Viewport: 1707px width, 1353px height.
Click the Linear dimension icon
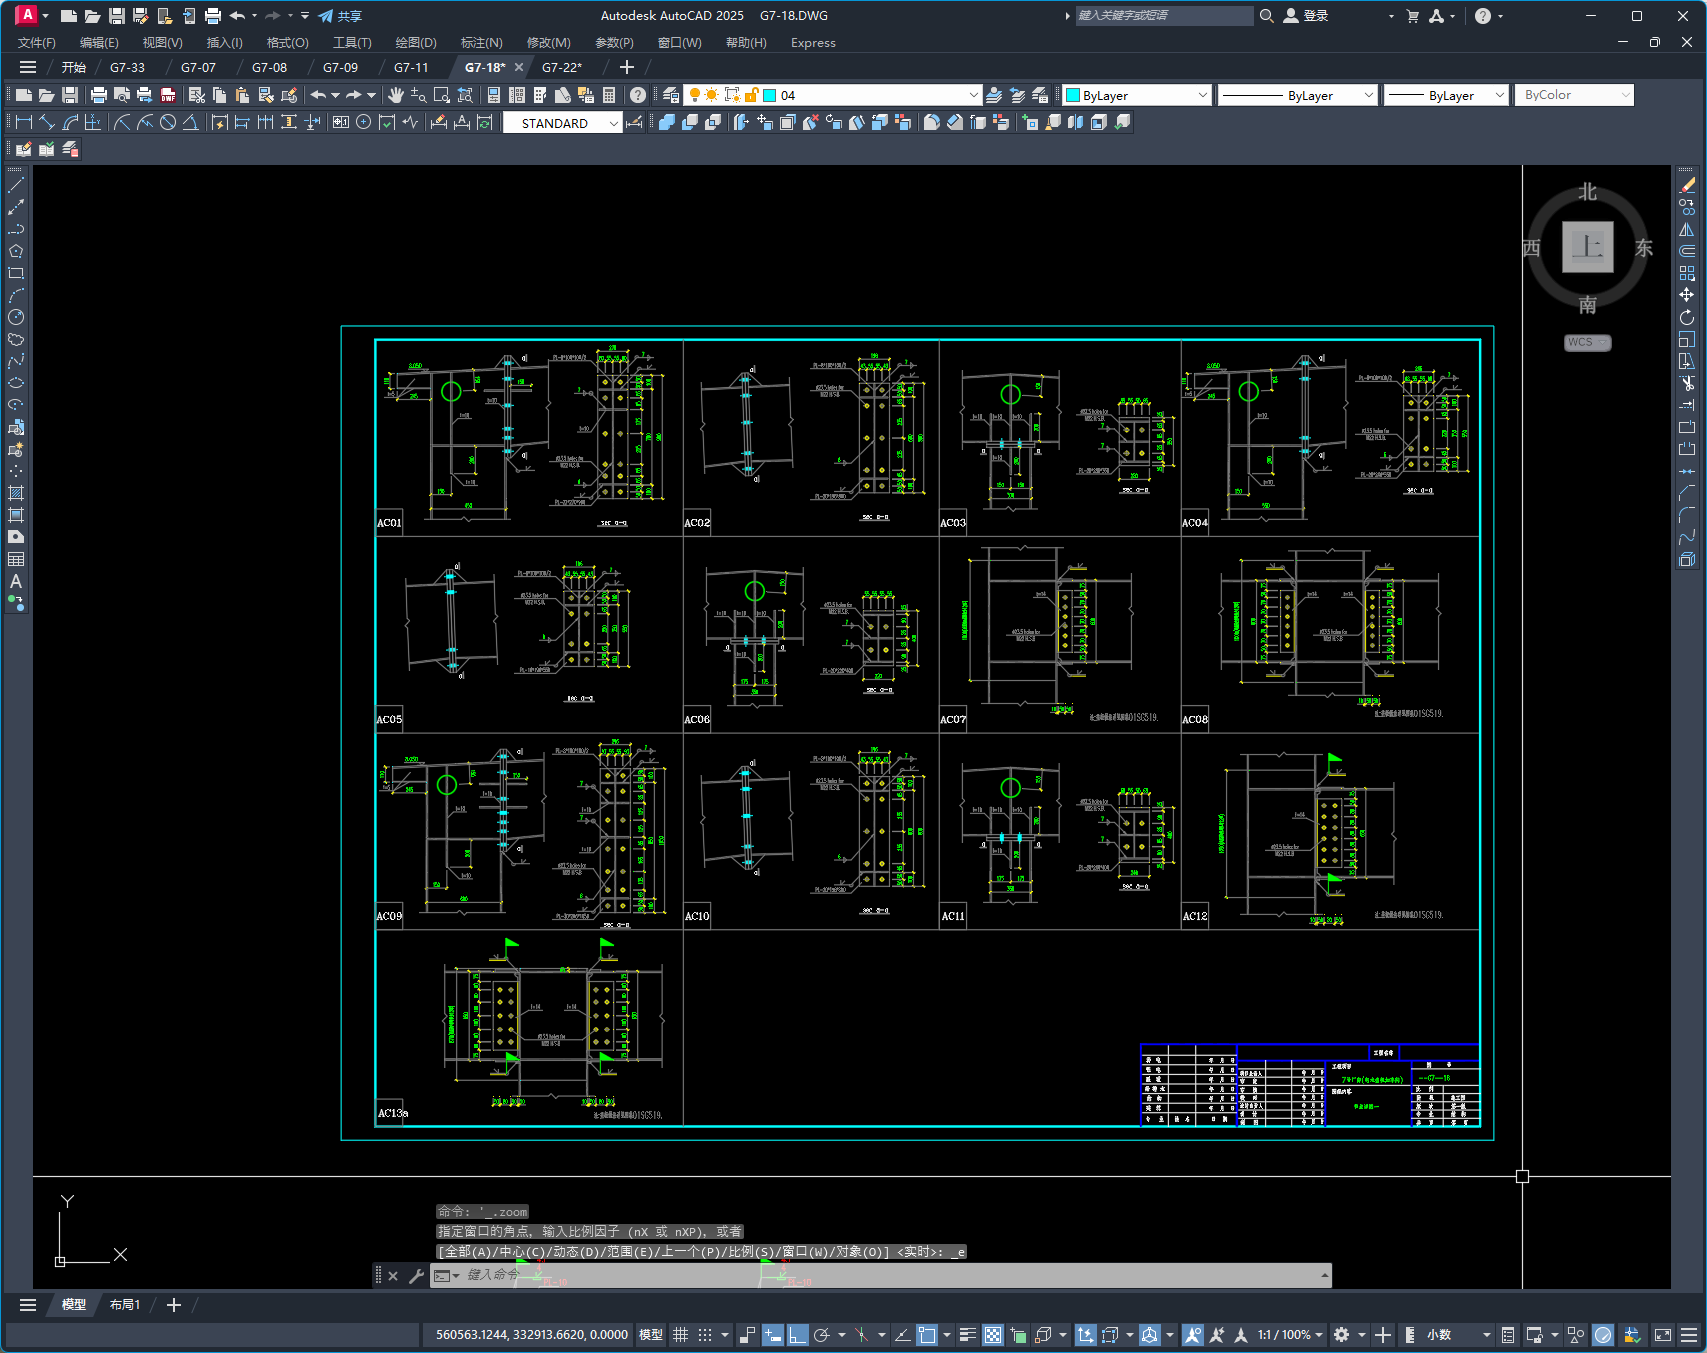click(24, 122)
